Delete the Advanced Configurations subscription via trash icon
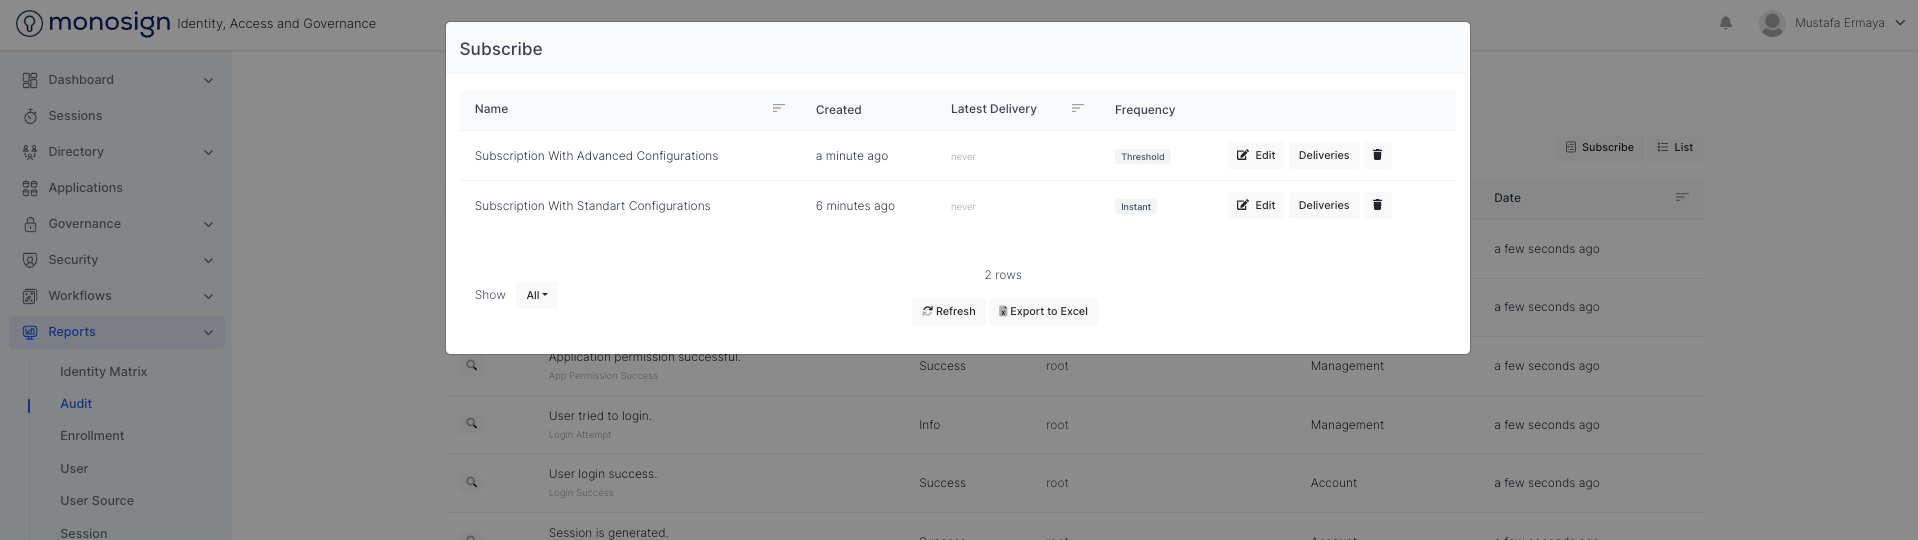This screenshot has height=540, width=1918. click(x=1377, y=155)
